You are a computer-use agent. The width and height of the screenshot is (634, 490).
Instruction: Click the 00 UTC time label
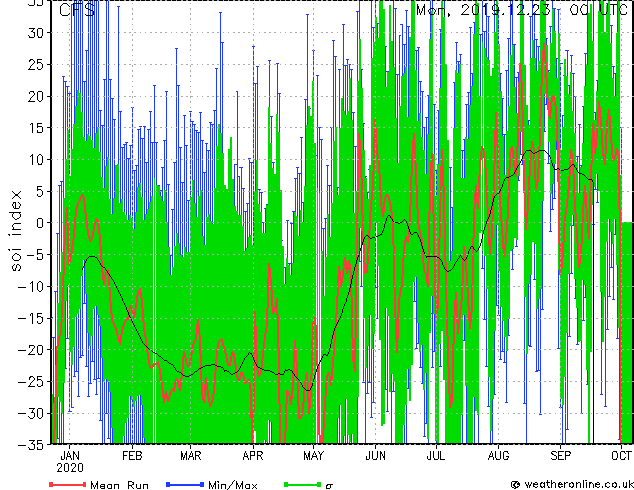(599, 9)
